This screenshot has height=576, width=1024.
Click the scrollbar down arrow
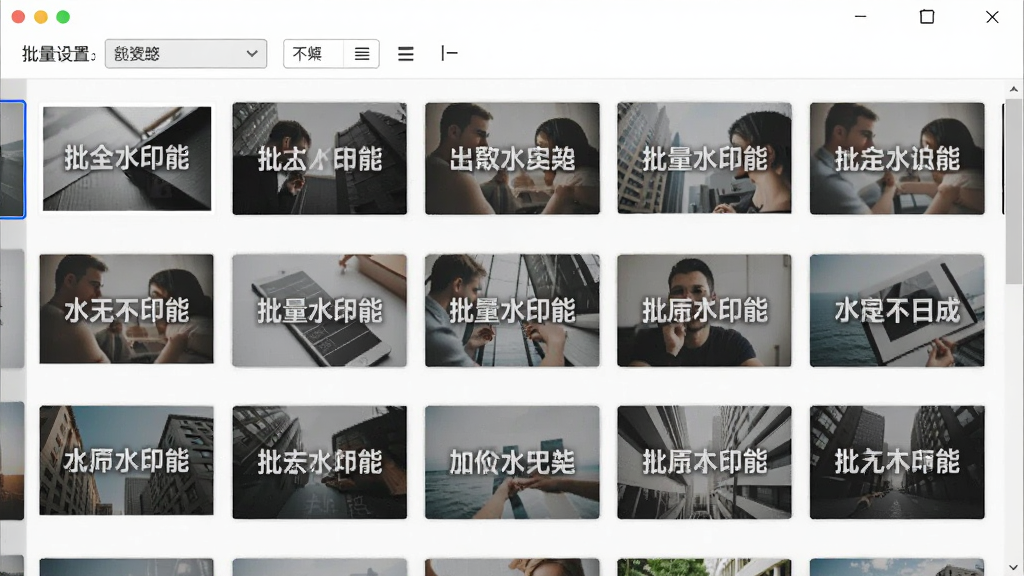1014,568
